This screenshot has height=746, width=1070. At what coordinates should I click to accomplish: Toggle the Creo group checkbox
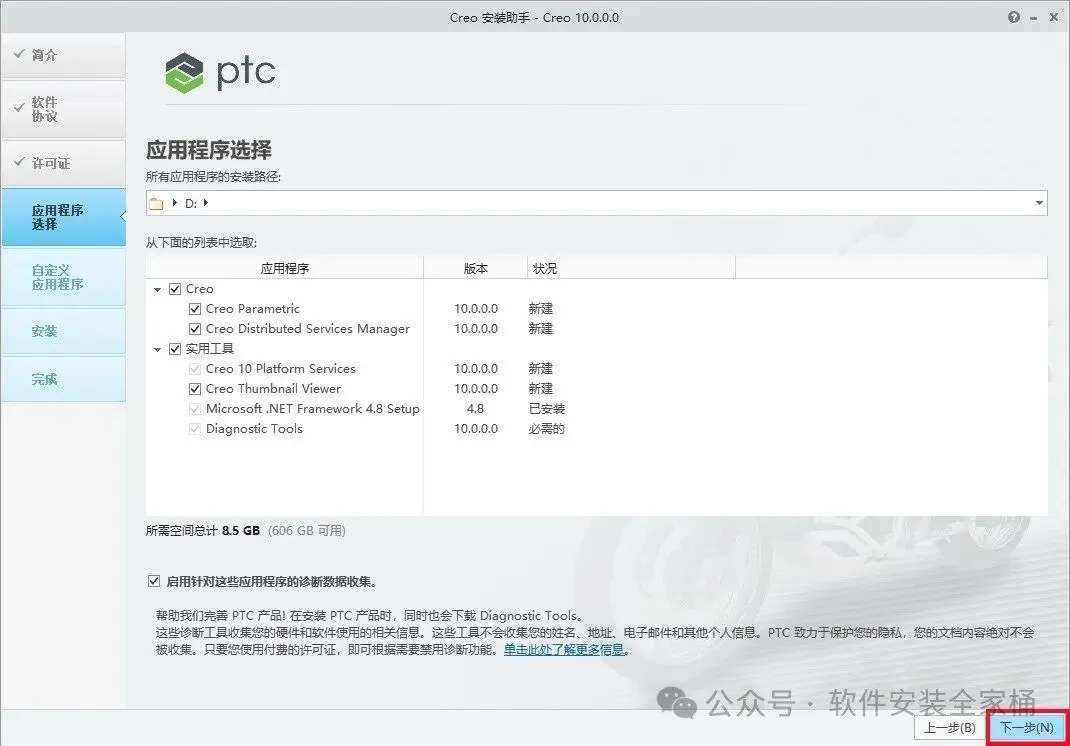(175, 289)
